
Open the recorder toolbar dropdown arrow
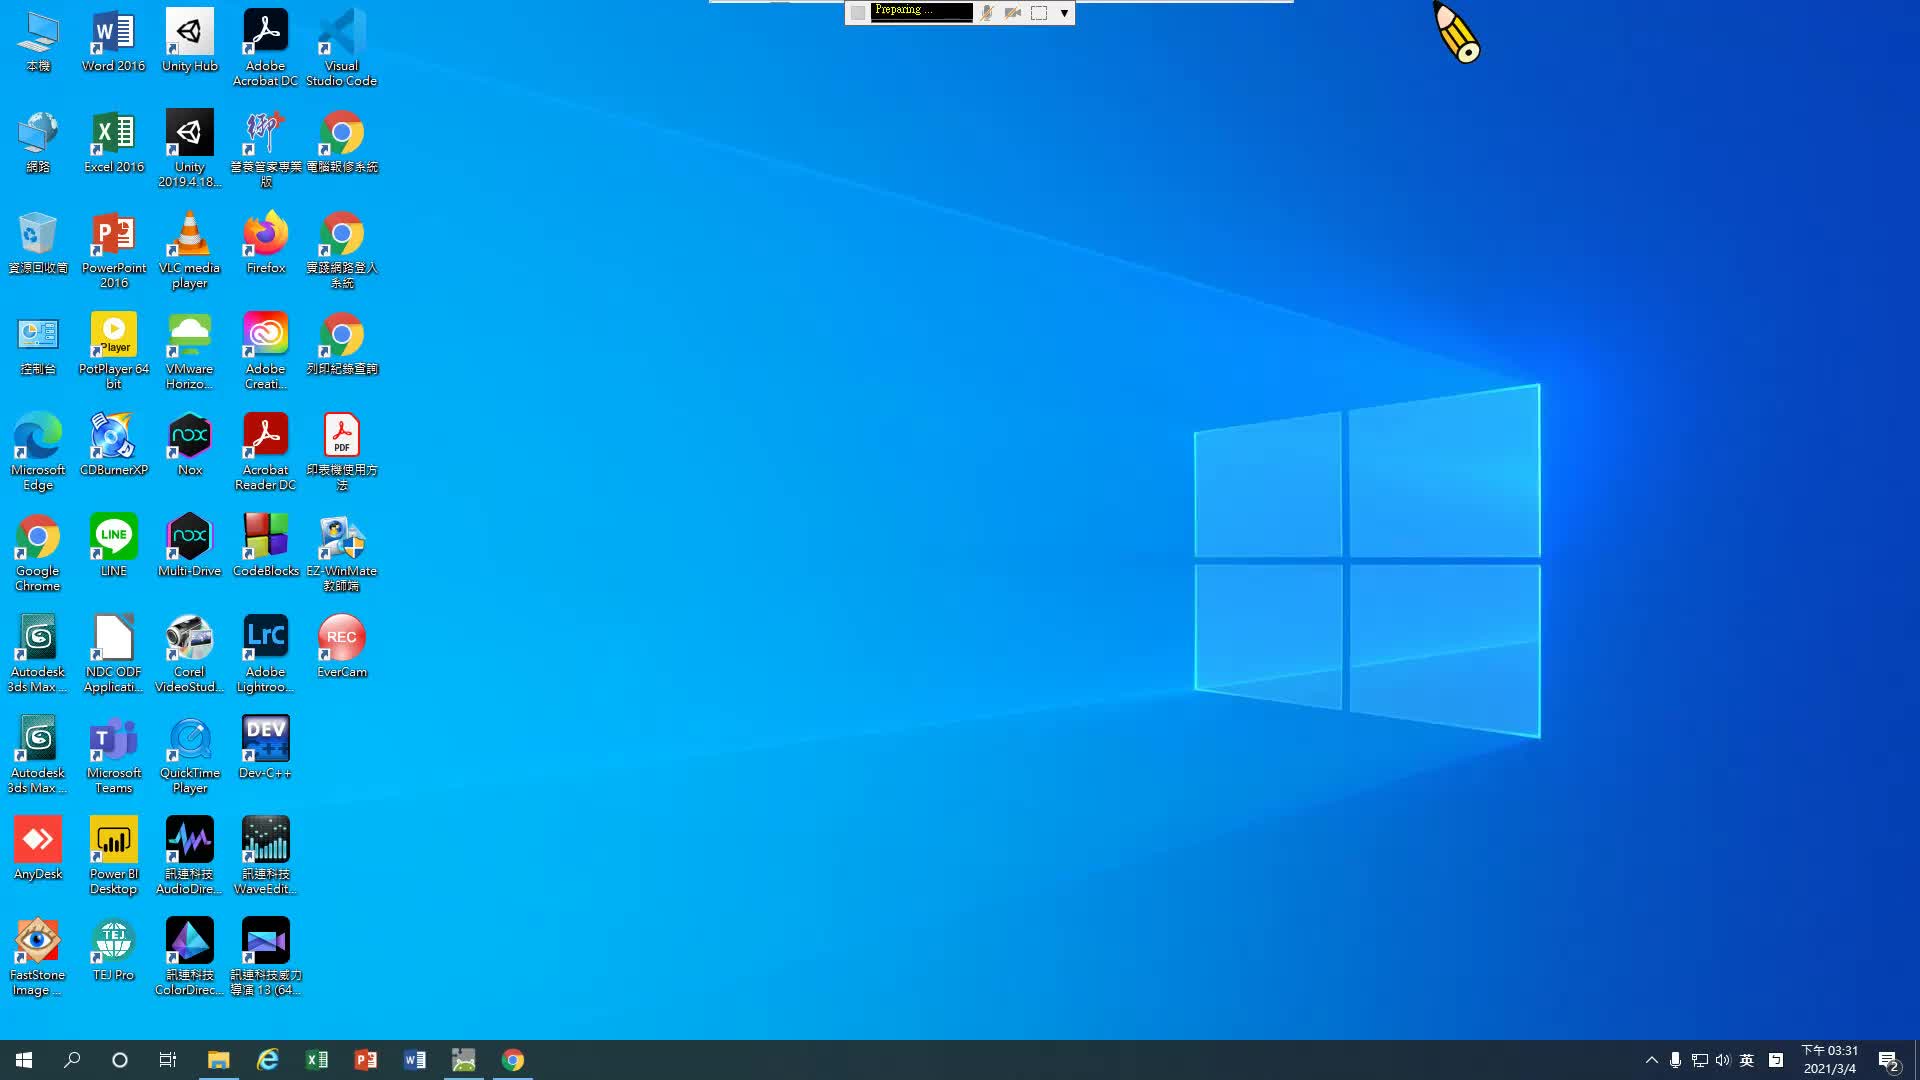click(x=1064, y=13)
